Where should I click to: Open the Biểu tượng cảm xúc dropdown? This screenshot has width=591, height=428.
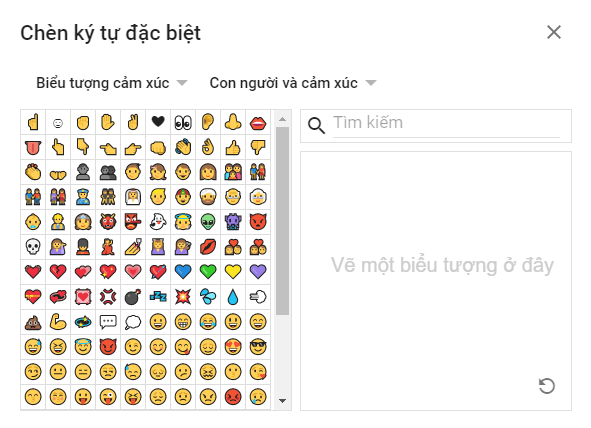pos(112,83)
